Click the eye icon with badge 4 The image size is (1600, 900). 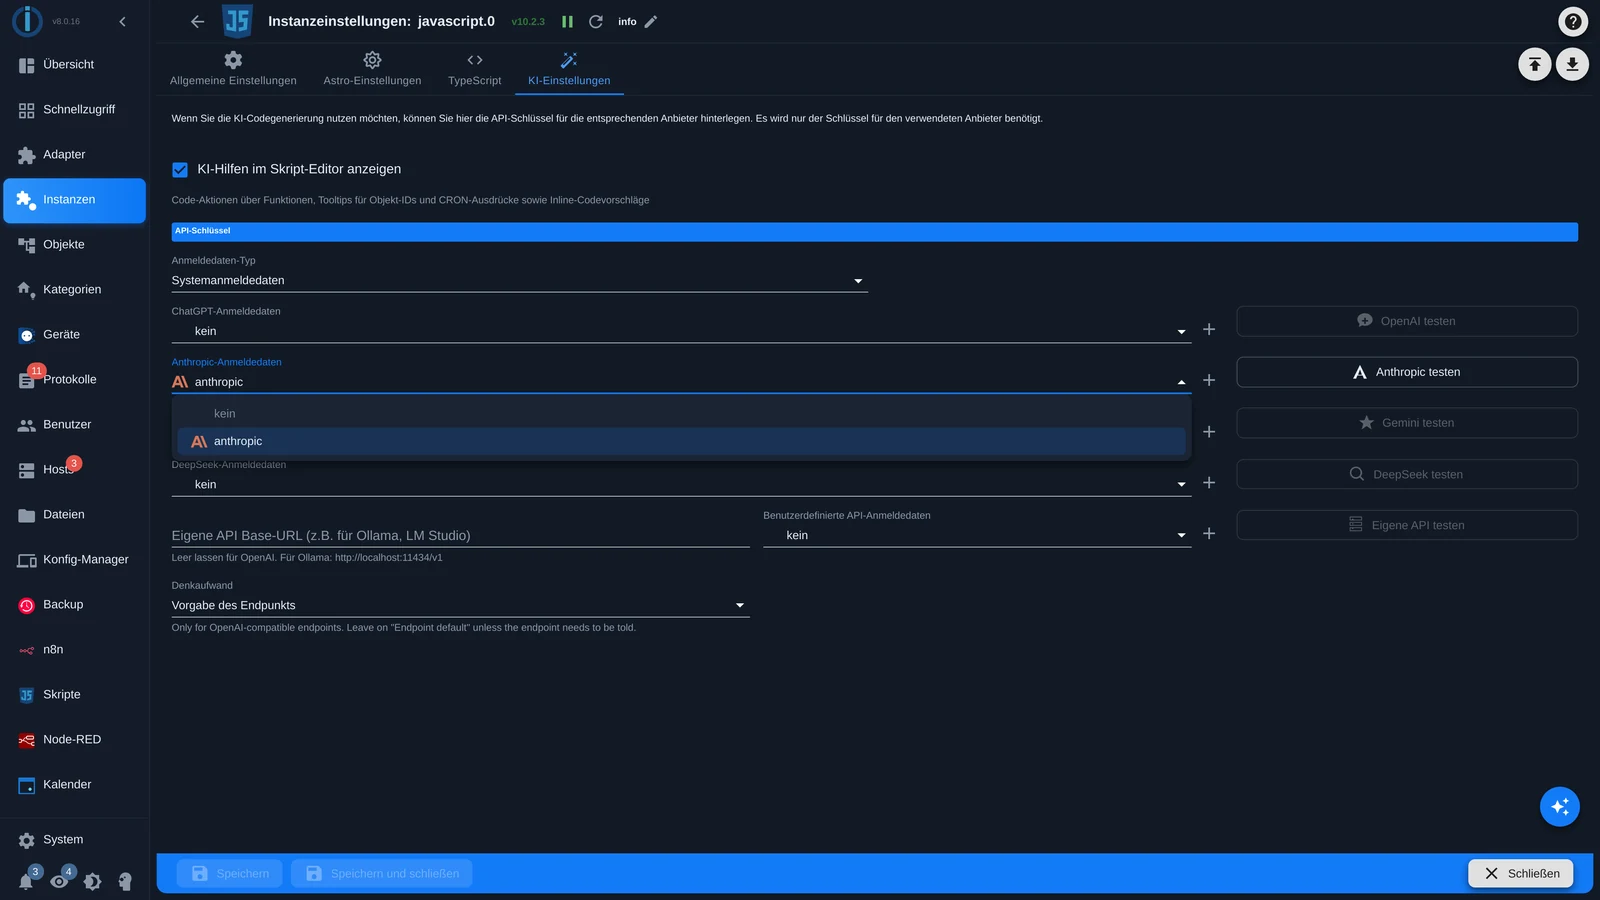(x=59, y=881)
